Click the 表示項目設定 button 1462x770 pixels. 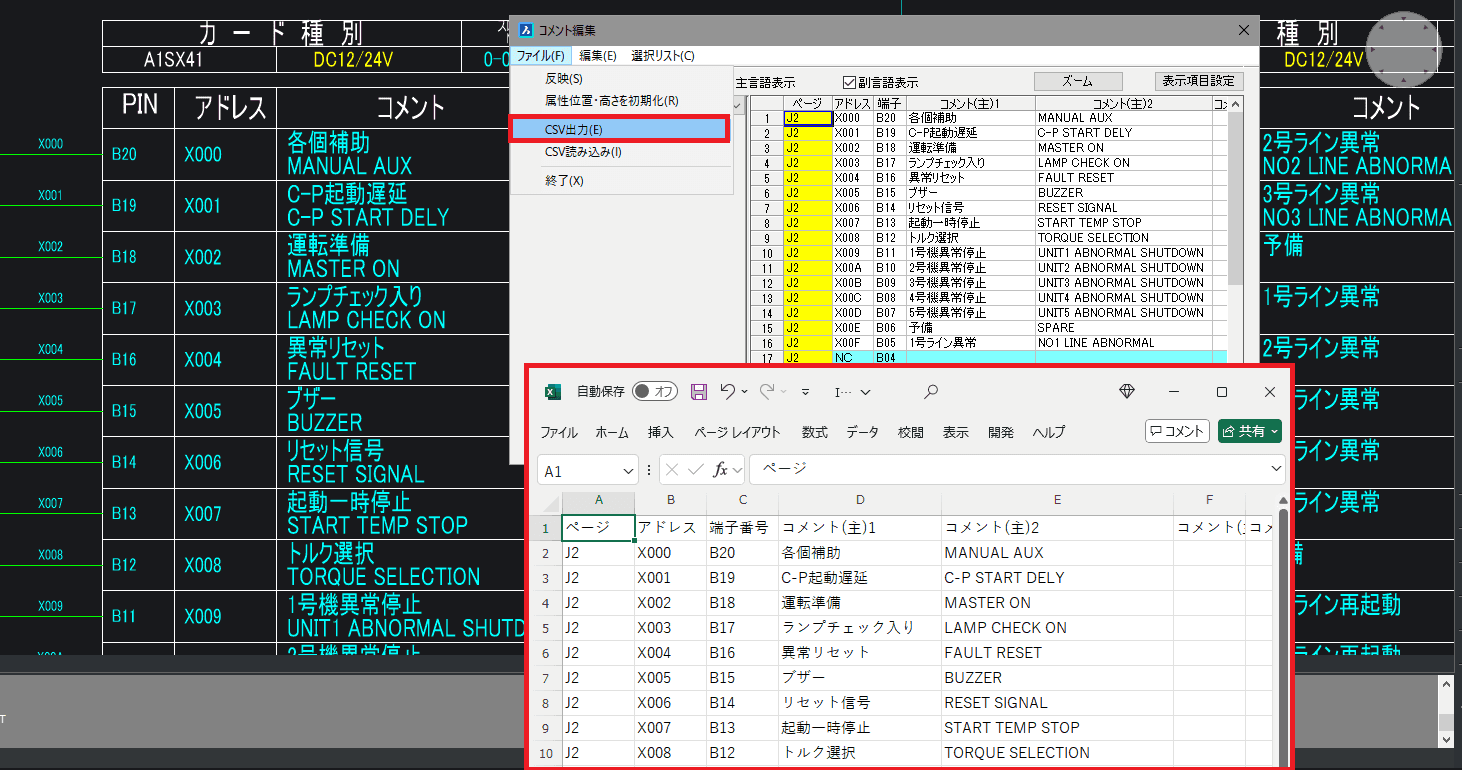pos(1198,81)
